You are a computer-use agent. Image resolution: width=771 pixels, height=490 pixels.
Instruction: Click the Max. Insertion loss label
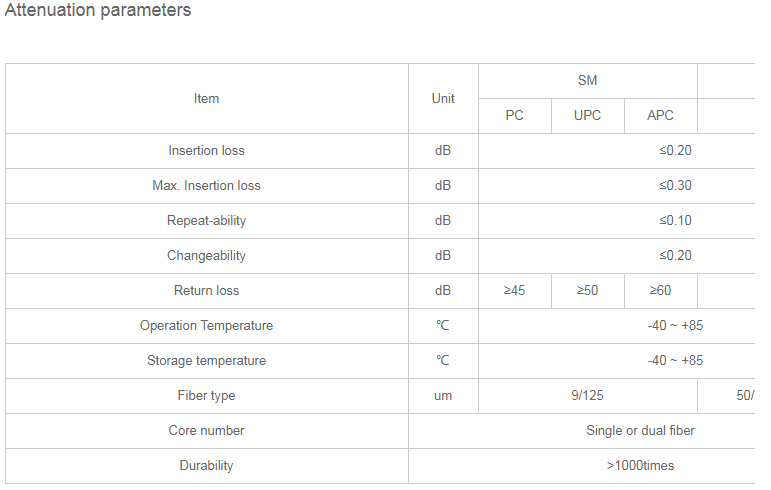[207, 185]
